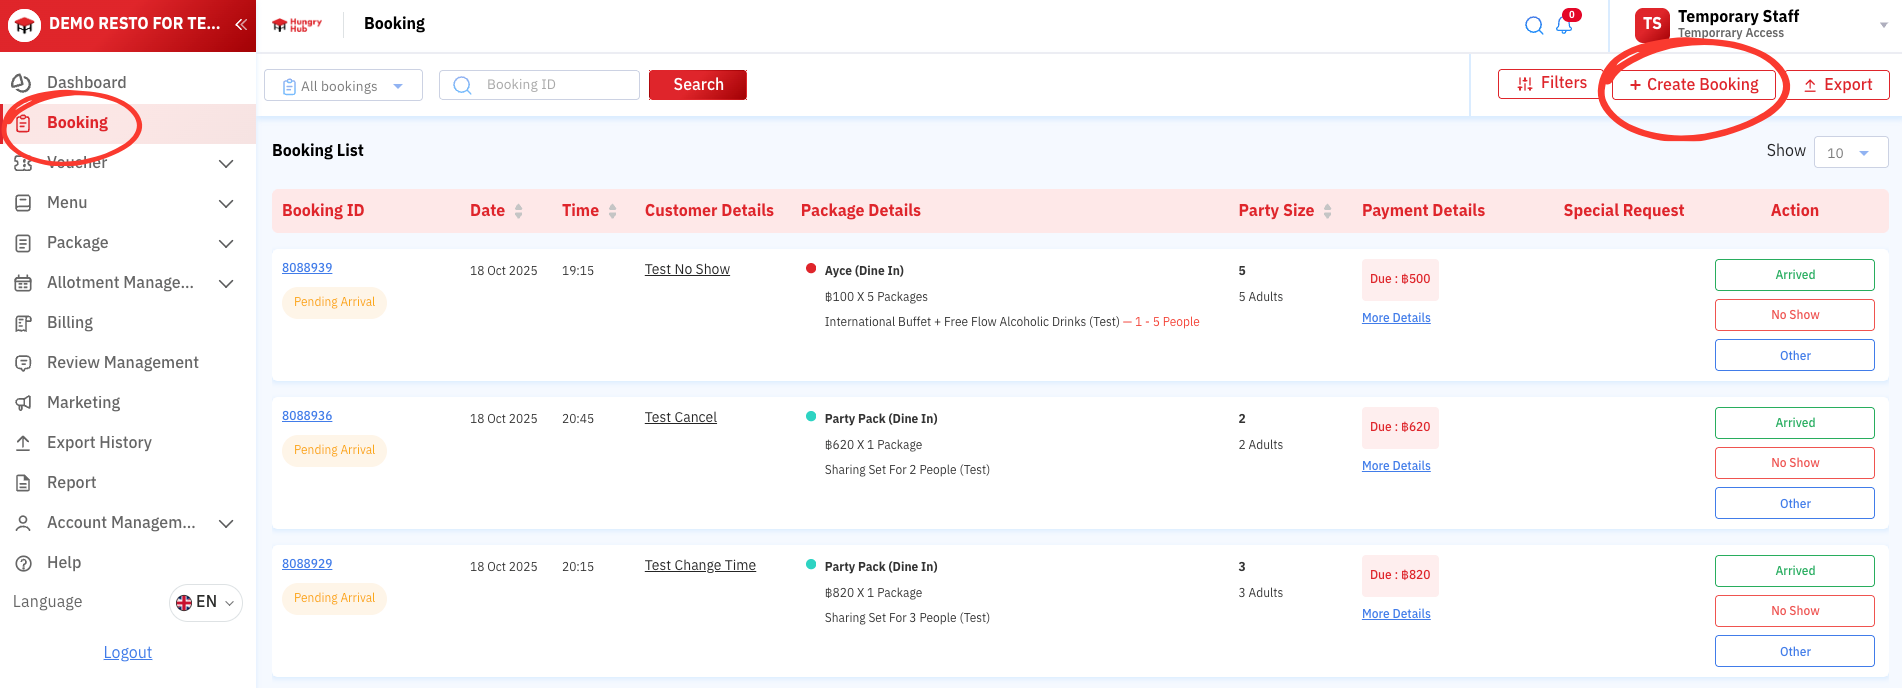1902x688 pixels.
Task: Click the Account Management person icon
Action: 23,523
